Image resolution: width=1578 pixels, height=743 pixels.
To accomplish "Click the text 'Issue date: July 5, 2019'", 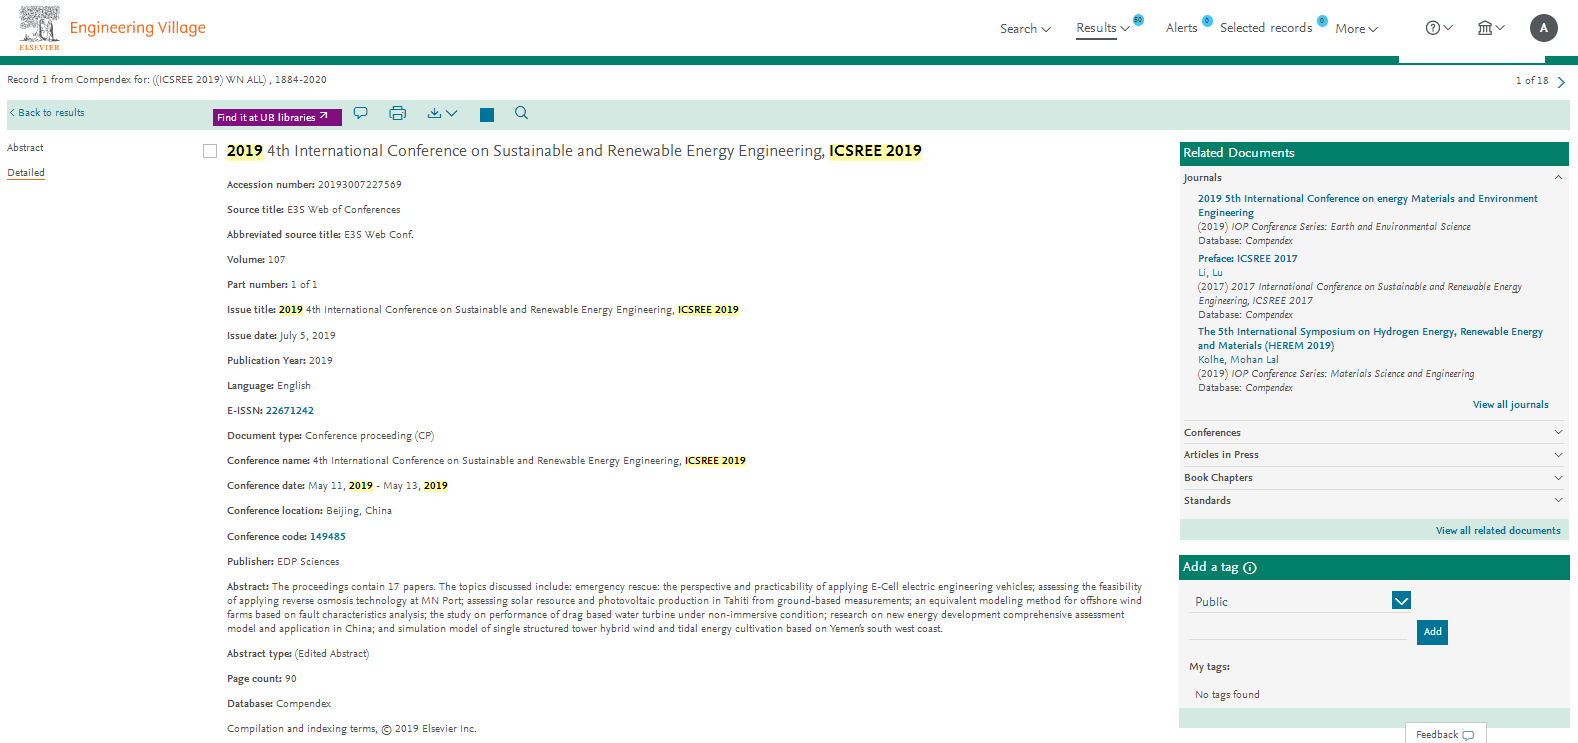I will (281, 336).
